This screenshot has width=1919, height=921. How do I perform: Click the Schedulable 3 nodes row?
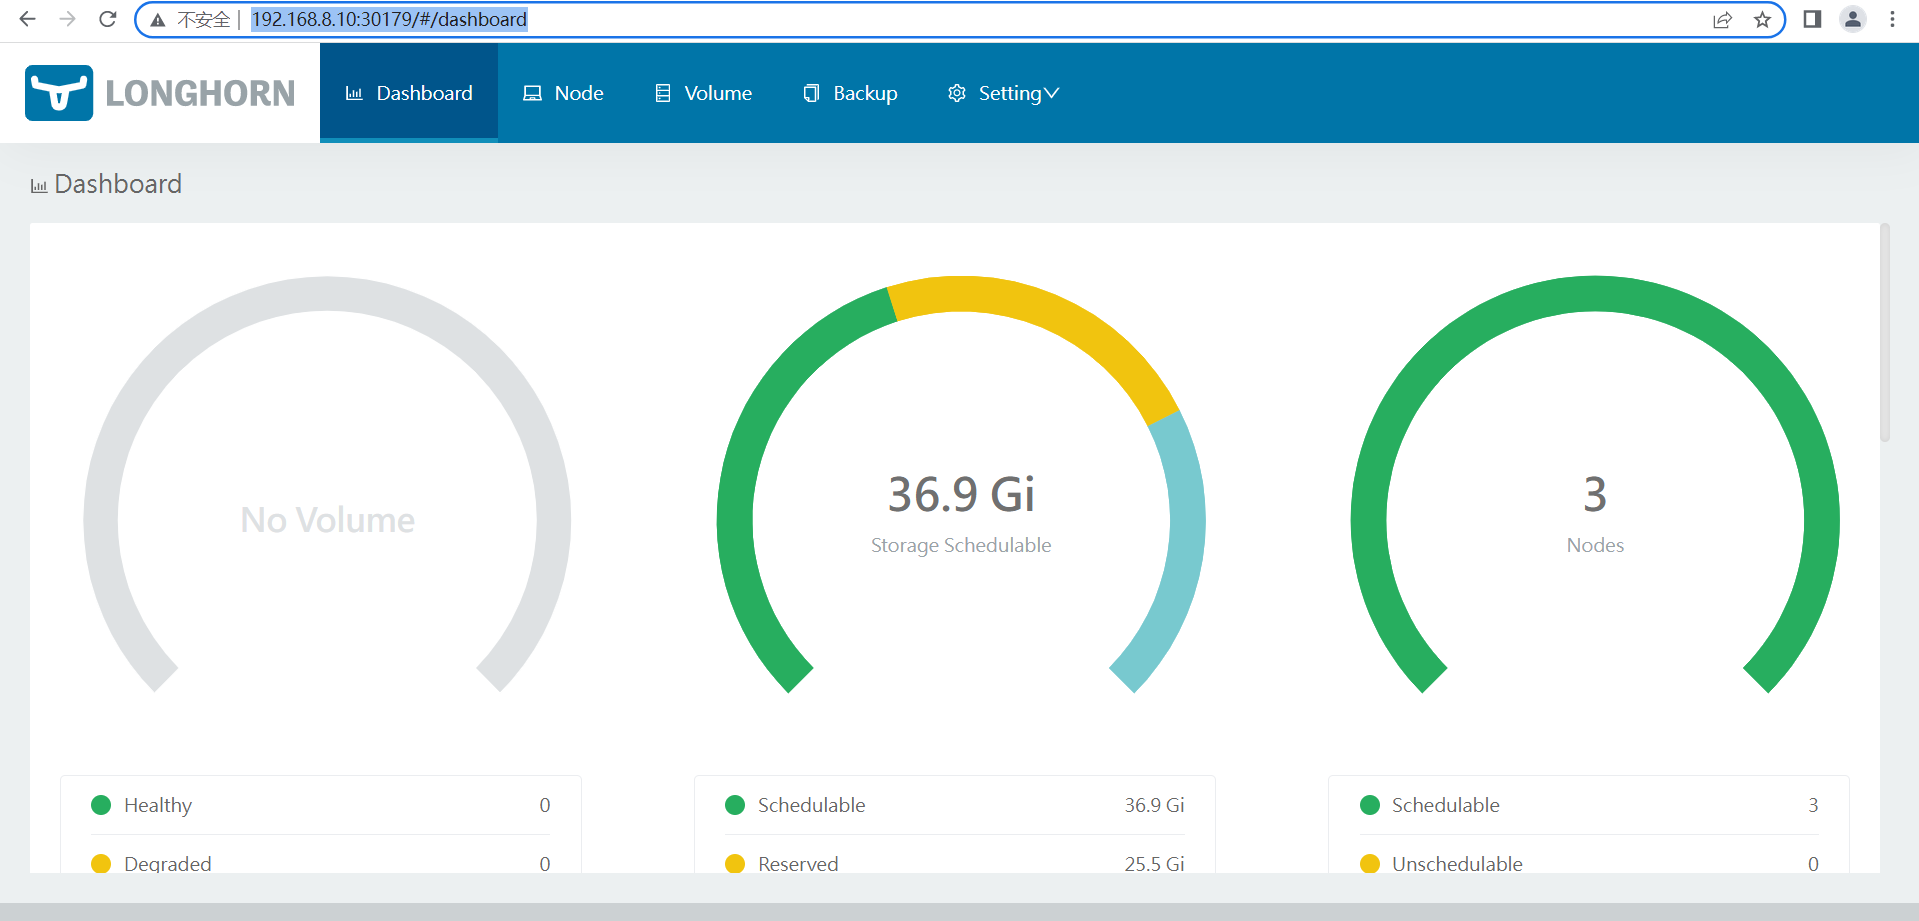pyautogui.click(x=1589, y=805)
